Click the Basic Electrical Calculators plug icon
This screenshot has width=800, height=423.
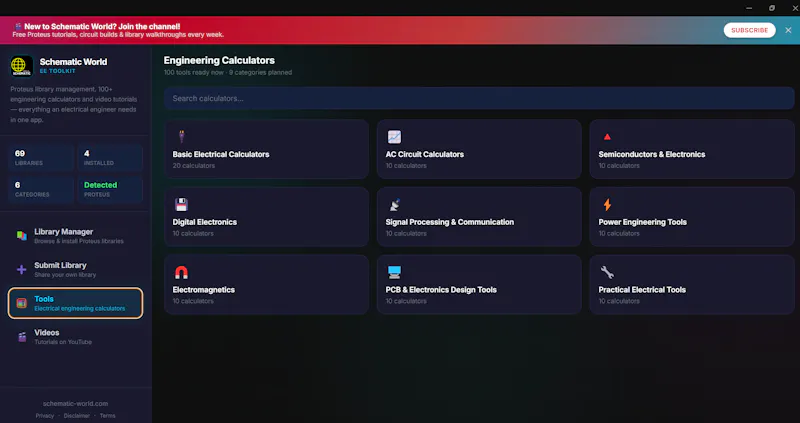pos(181,136)
